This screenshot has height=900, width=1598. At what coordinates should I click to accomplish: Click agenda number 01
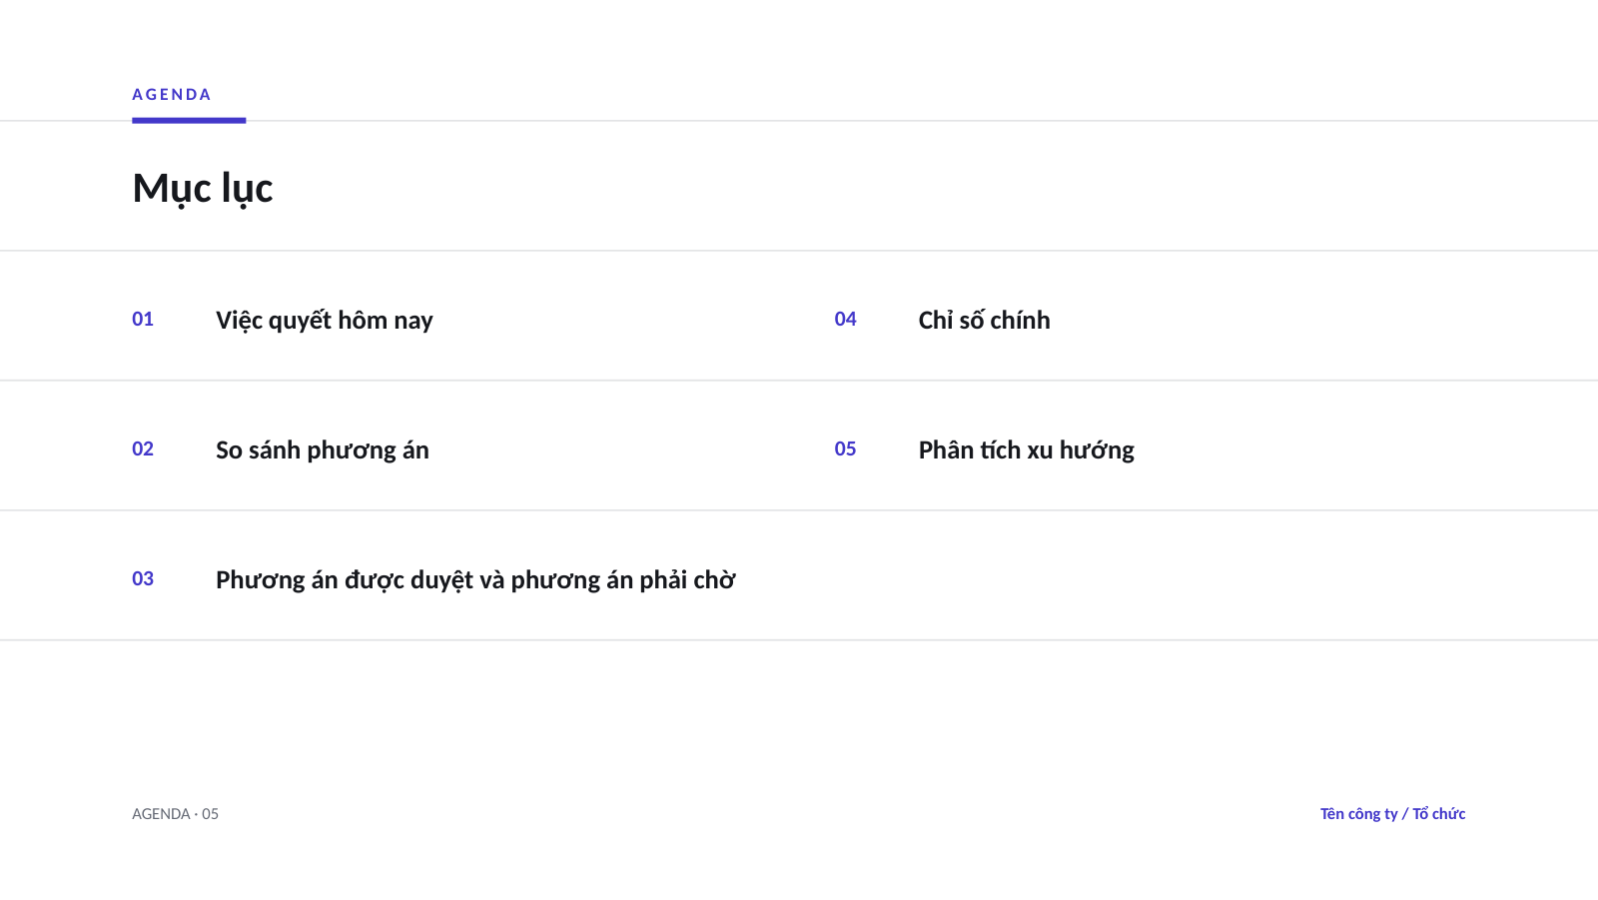143,319
